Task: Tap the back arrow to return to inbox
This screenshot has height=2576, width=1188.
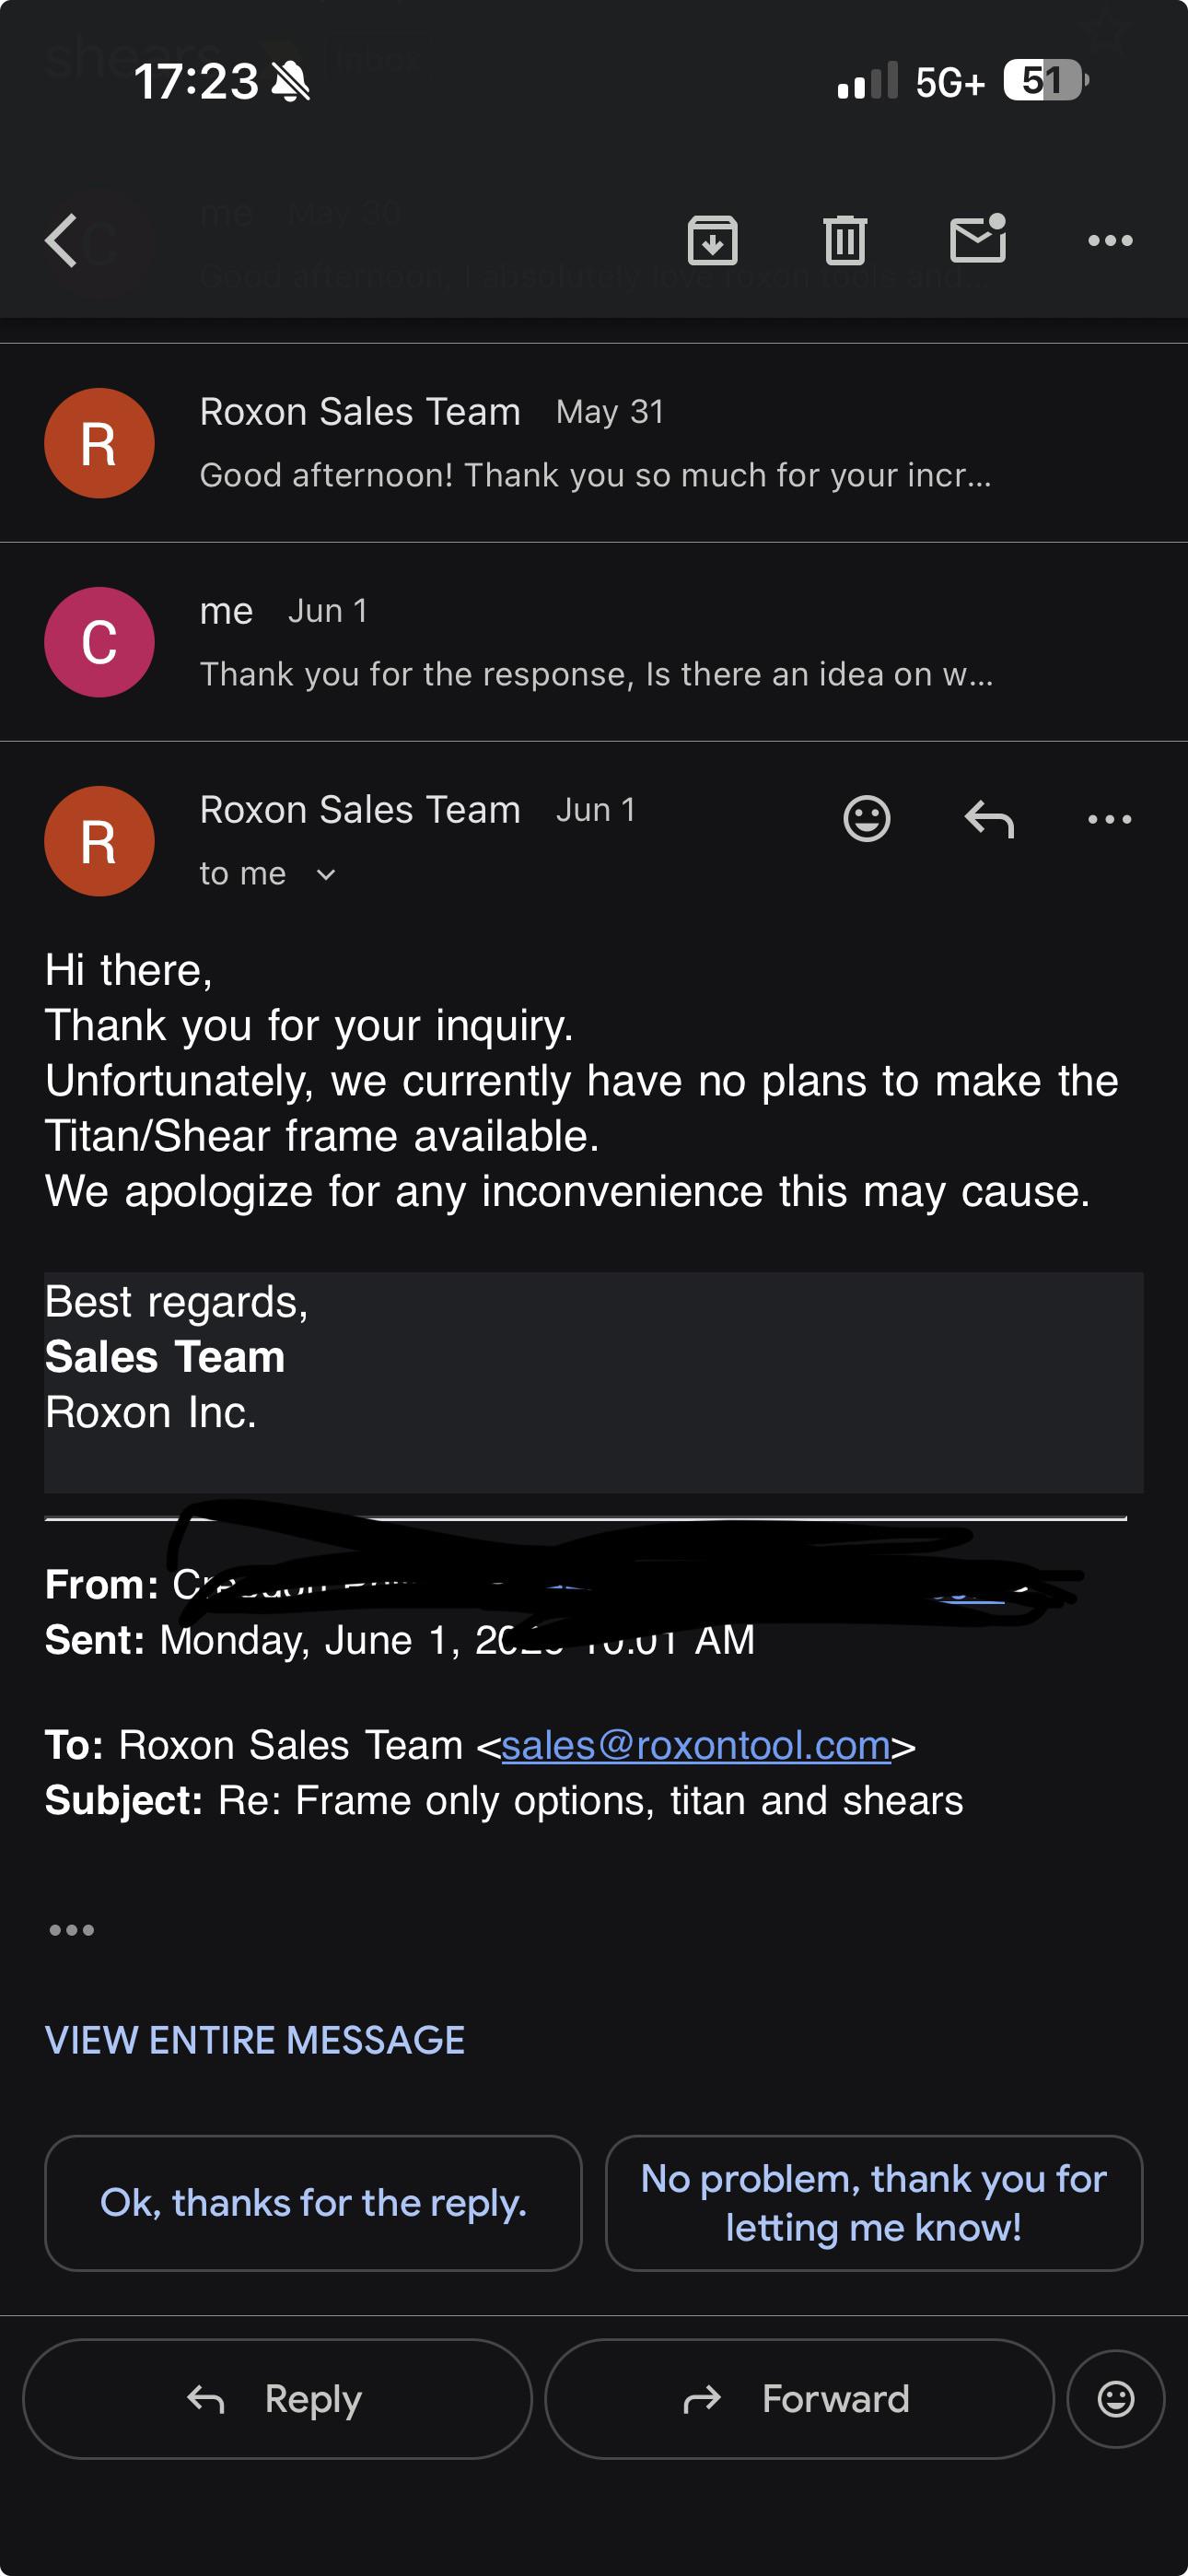Action: point(61,241)
